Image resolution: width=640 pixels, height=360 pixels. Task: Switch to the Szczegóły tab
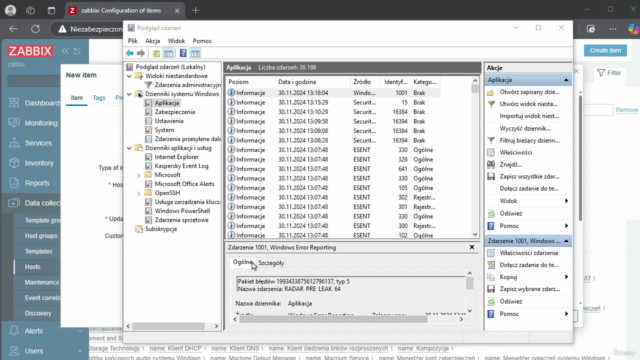[x=271, y=263]
